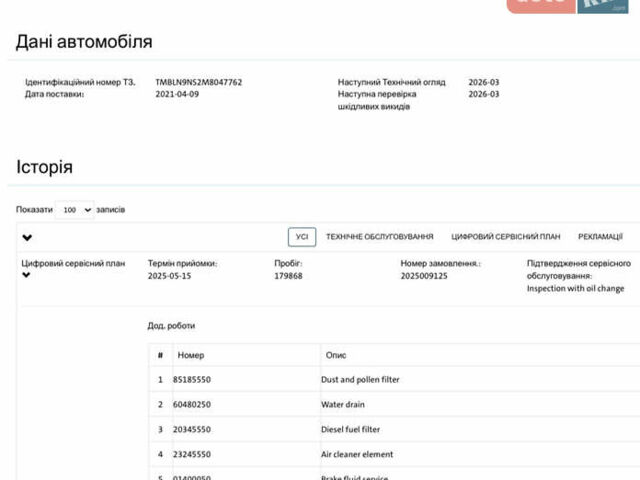Sort by the # column header
The width and height of the screenshot is (640, 480).
[x=160, y=355]
